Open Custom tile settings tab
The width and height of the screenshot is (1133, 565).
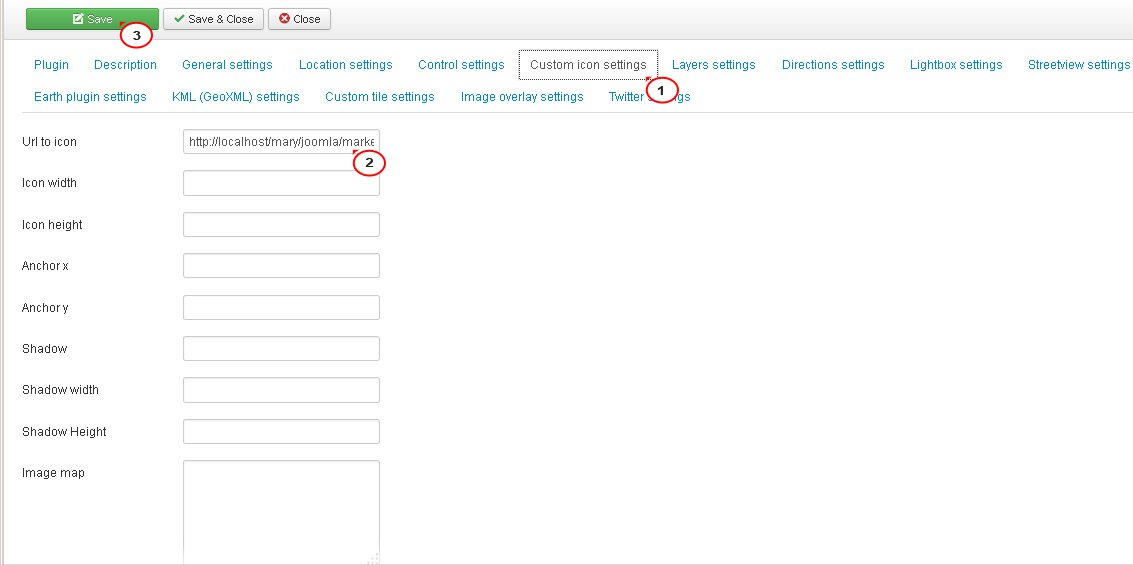[x=379, y=96]
